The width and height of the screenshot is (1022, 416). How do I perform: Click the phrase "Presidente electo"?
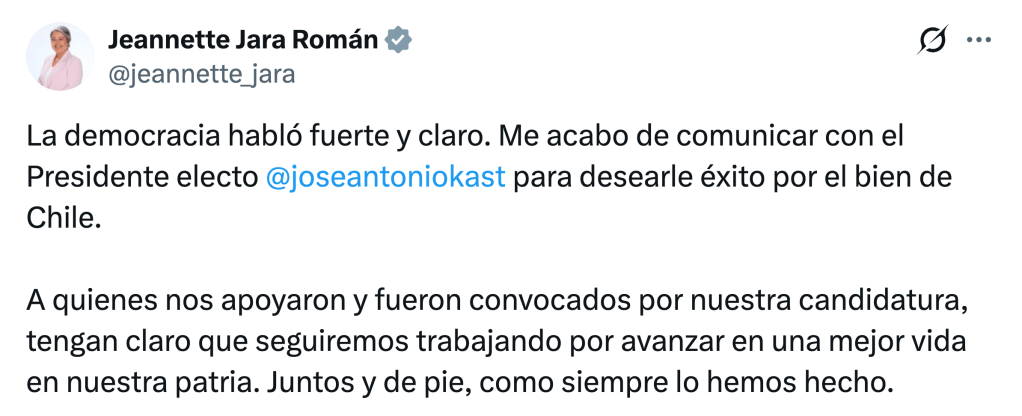click(141, 177)
